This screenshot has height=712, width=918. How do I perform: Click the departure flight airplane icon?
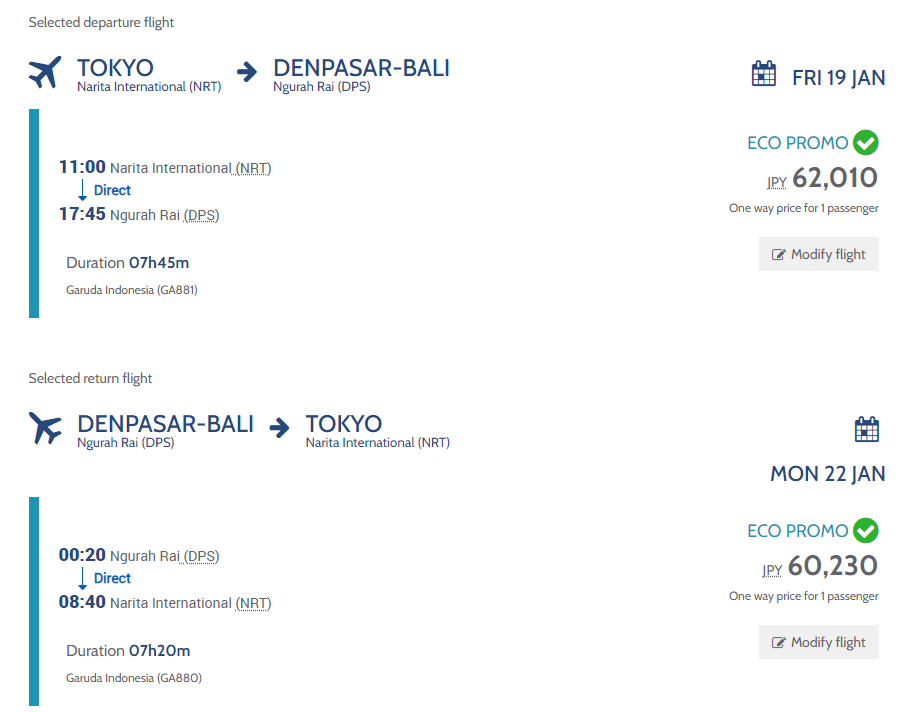pos(45,72)
